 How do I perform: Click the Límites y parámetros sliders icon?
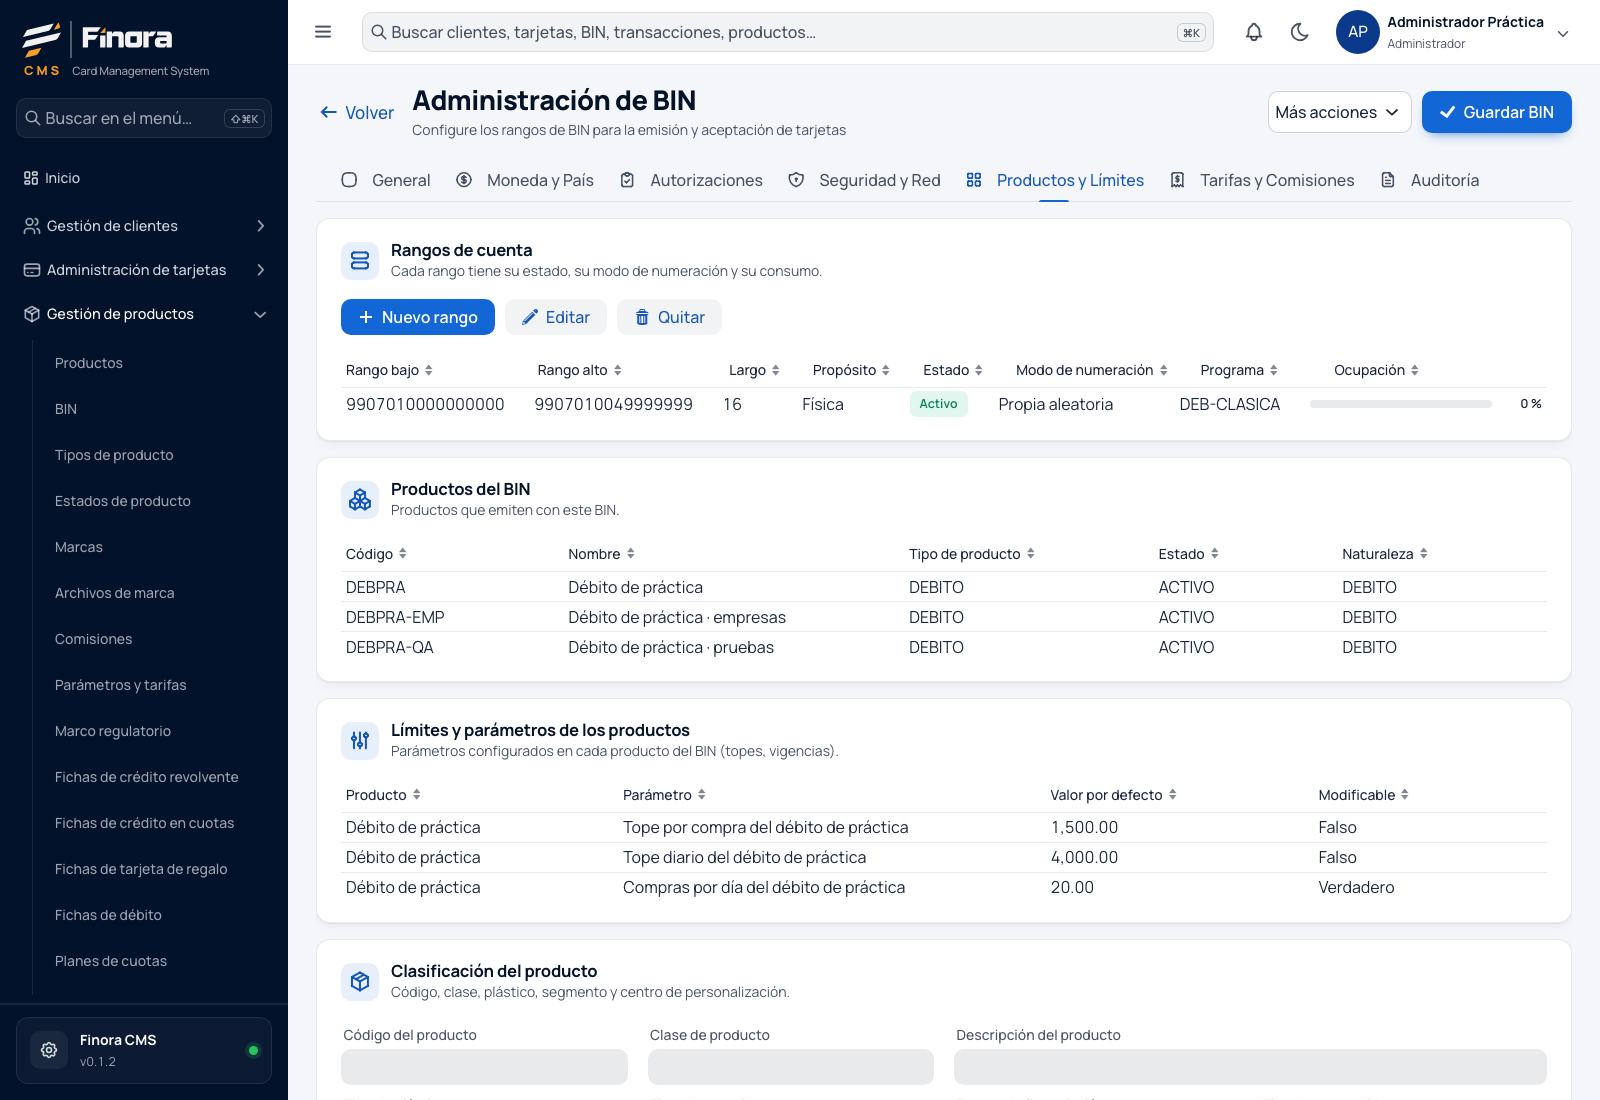360,741
